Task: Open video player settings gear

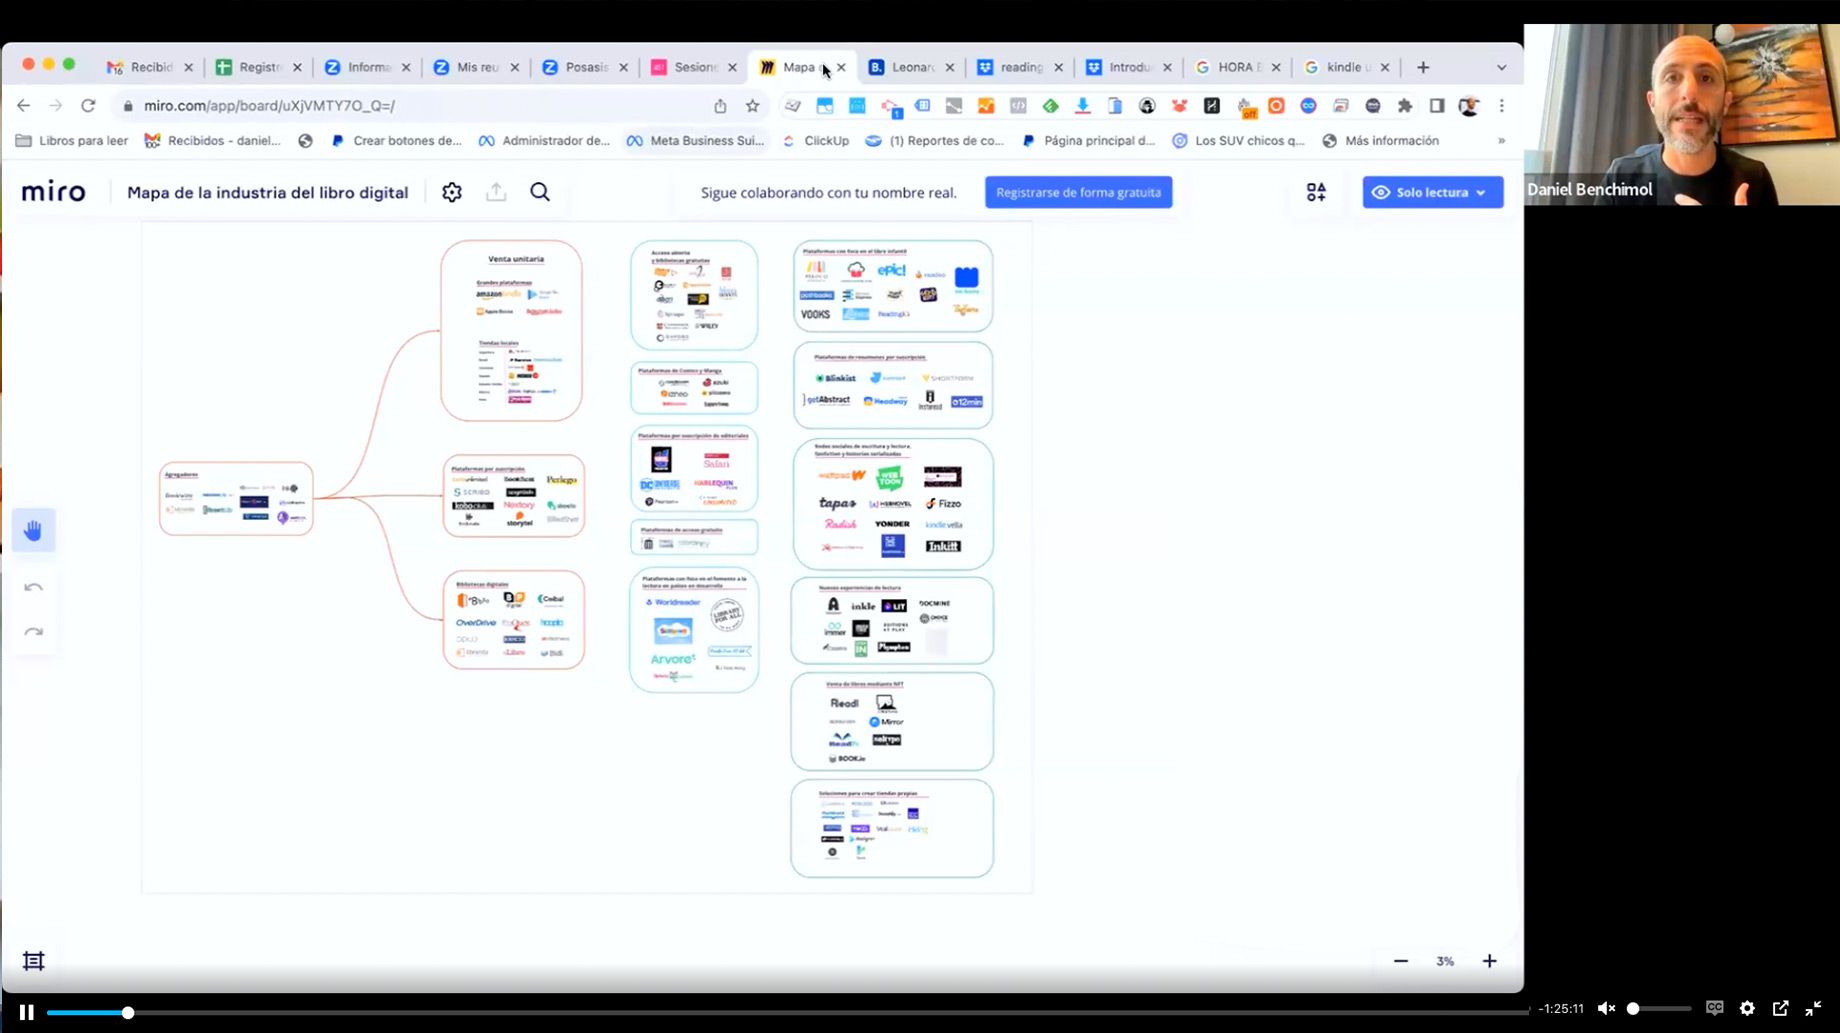Action: [x=1747, y=1008]
